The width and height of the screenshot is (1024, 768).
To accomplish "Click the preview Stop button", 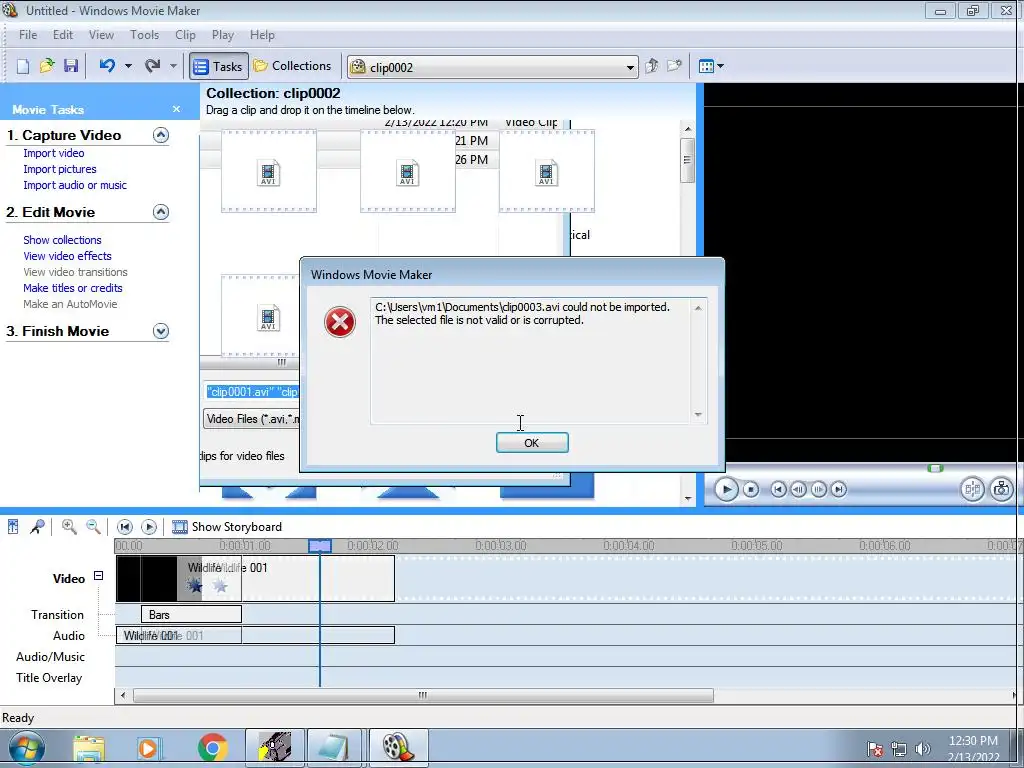I will 751,489.
